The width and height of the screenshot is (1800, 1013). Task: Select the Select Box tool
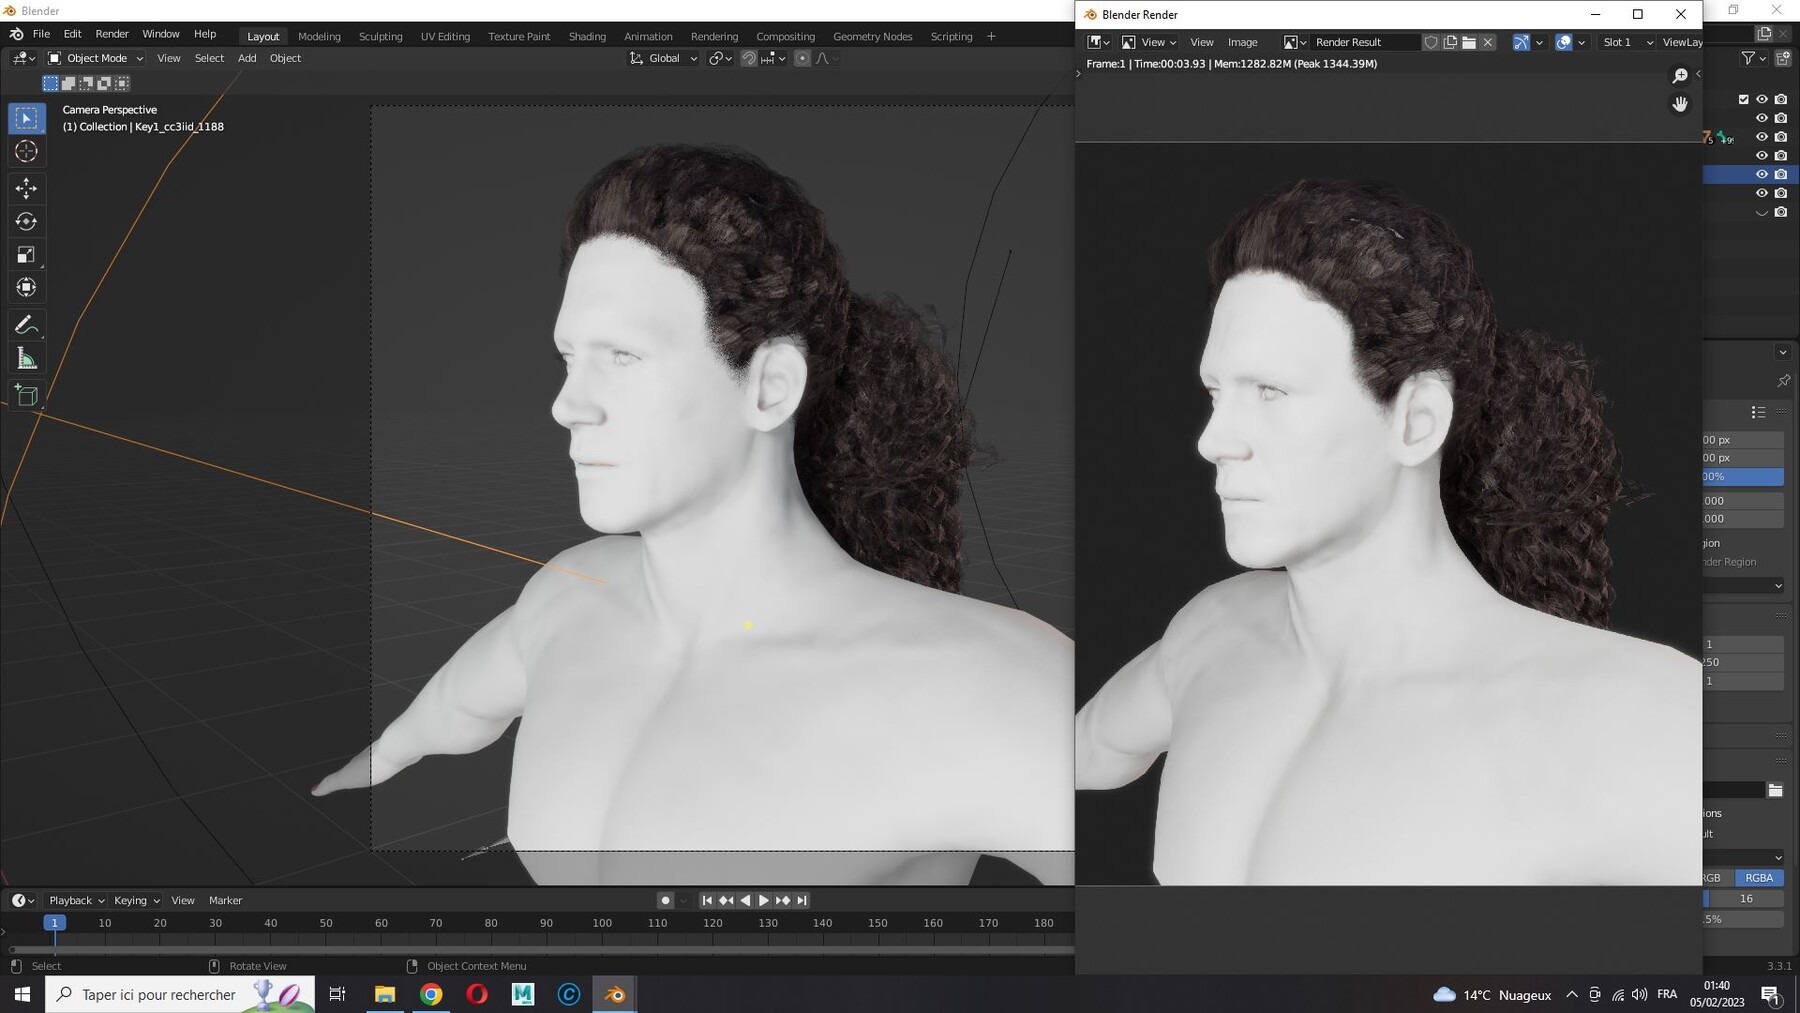tap(27, 118)
